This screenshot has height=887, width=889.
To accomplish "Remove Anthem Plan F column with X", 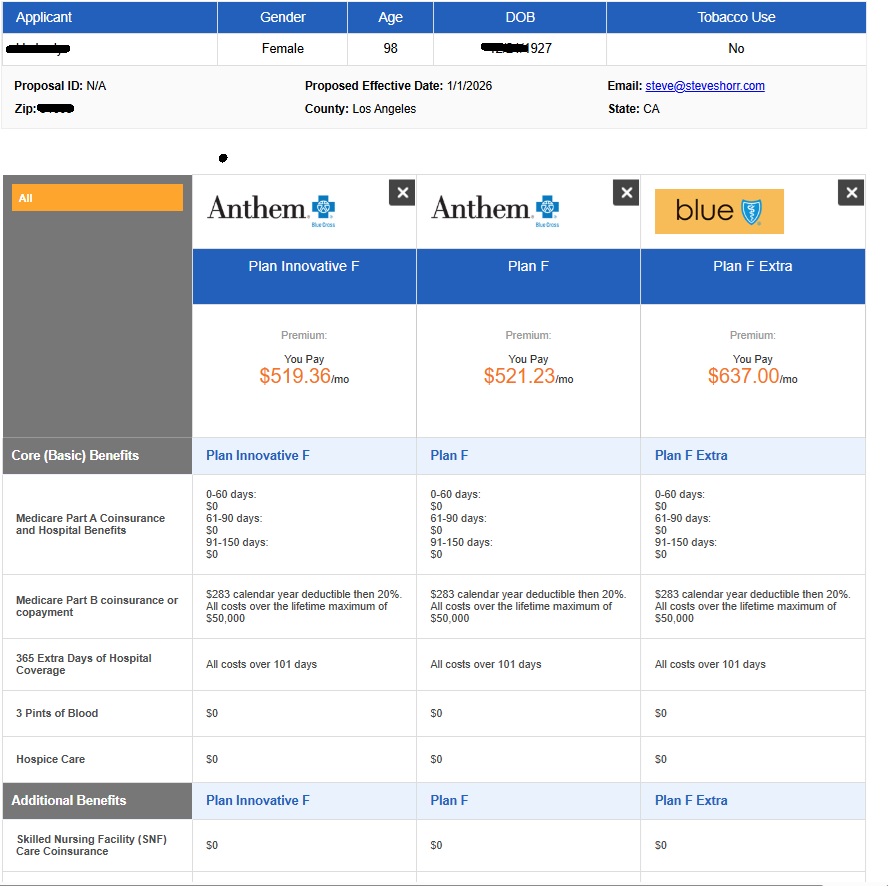I will coord(626,193).
